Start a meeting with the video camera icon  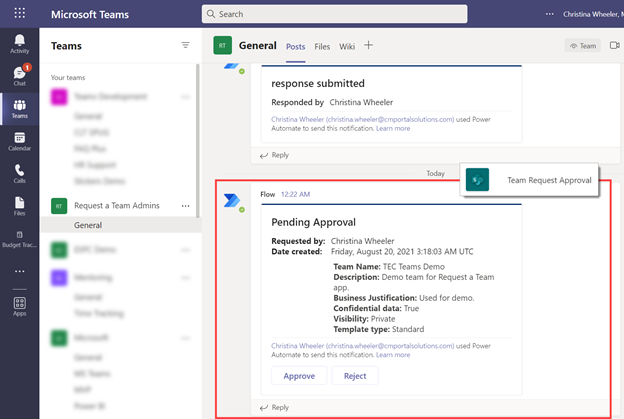pos(614,45)
